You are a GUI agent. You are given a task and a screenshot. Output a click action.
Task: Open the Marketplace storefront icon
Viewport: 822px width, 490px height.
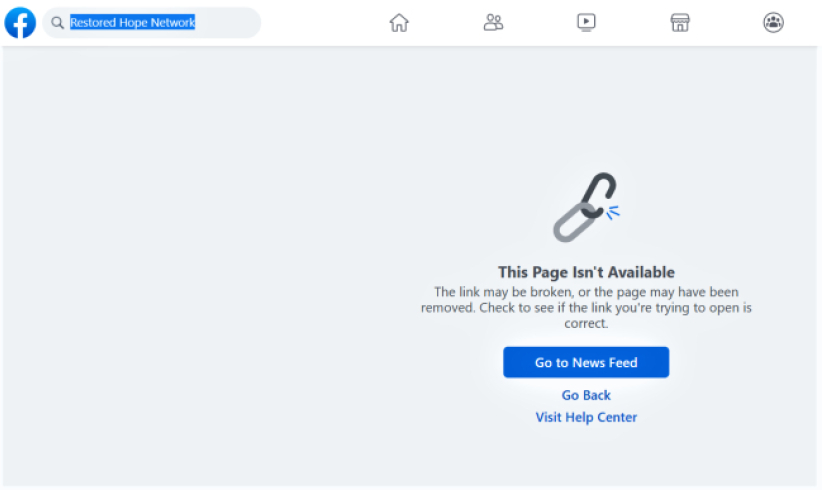click(680, 22)
